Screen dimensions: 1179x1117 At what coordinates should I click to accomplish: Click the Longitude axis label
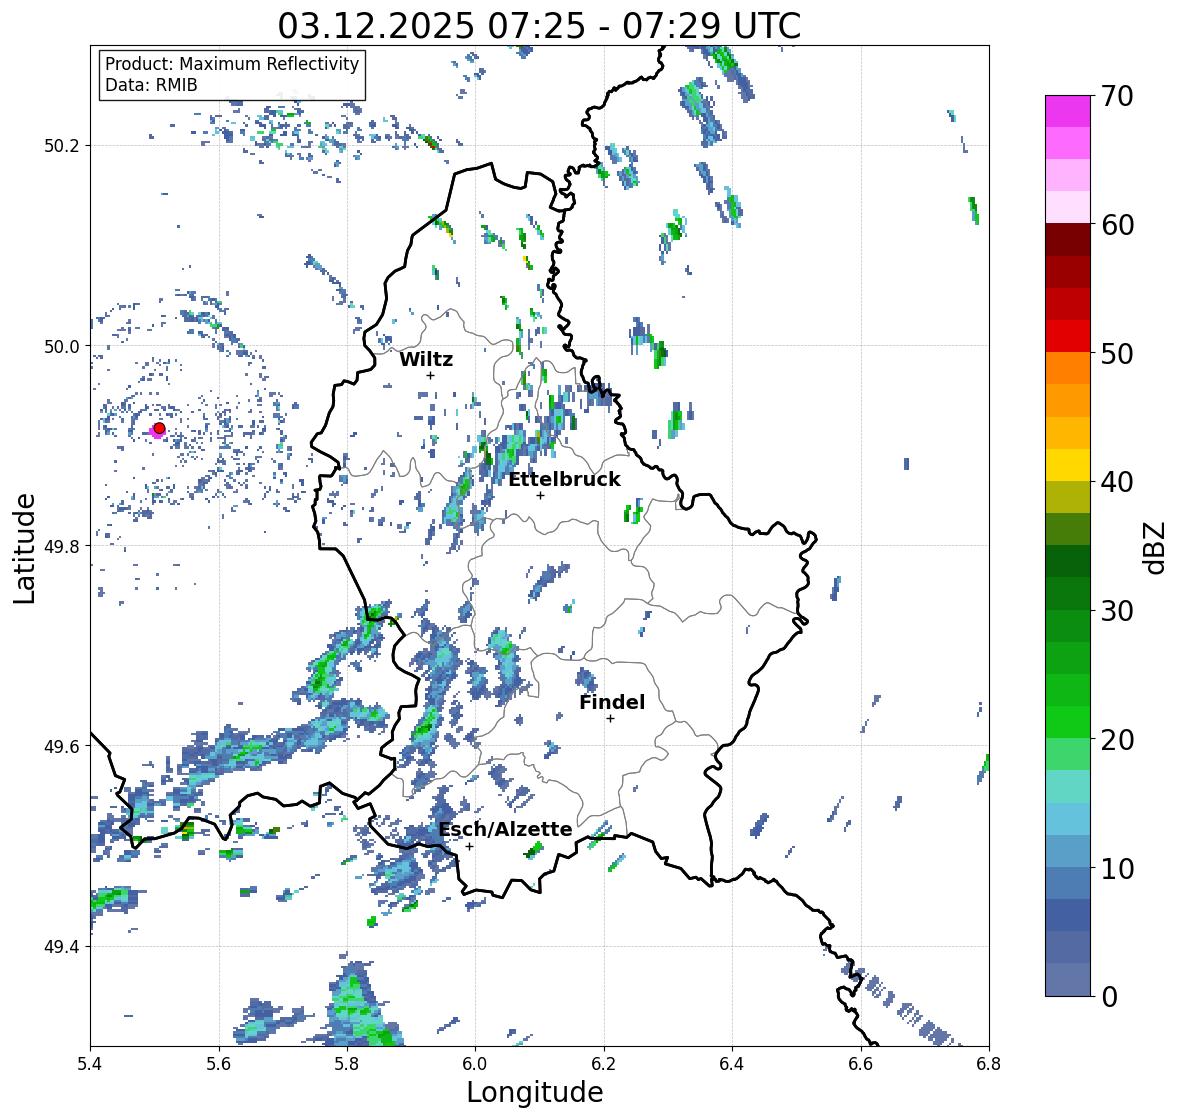point(535,1092)
